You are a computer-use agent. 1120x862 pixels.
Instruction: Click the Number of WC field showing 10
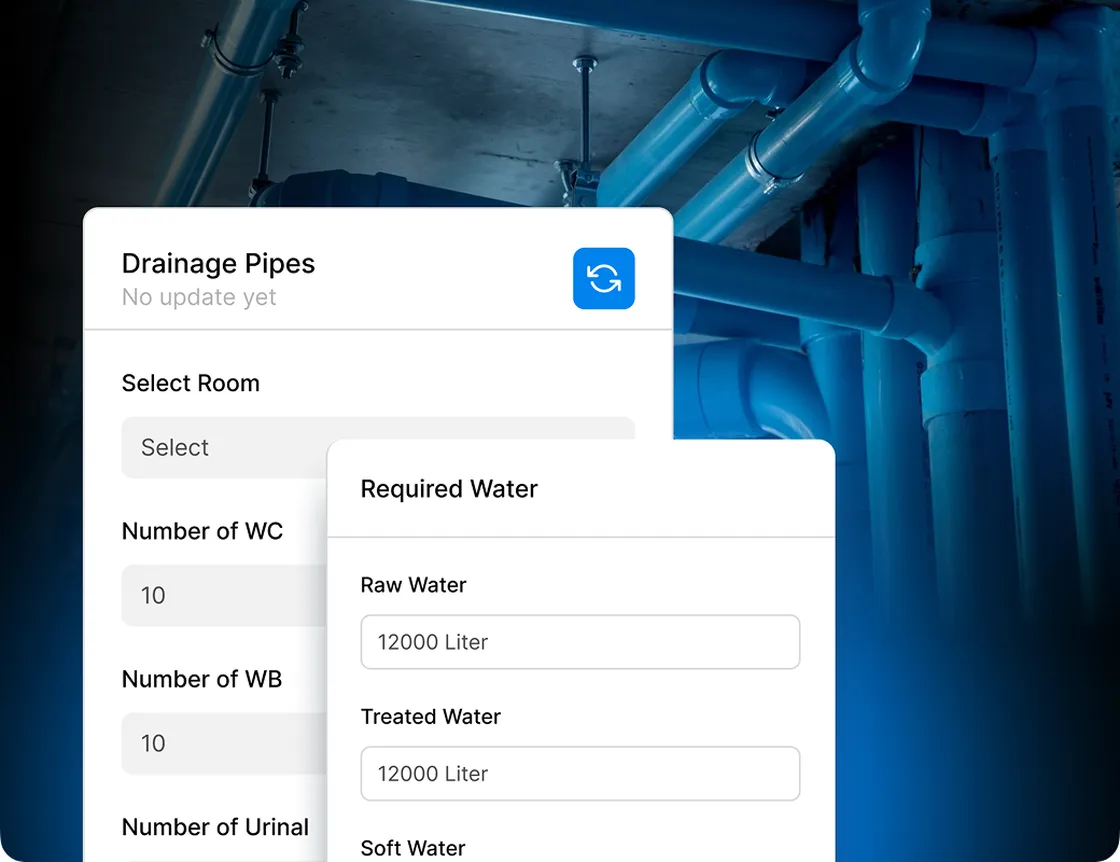pos(224,596)
